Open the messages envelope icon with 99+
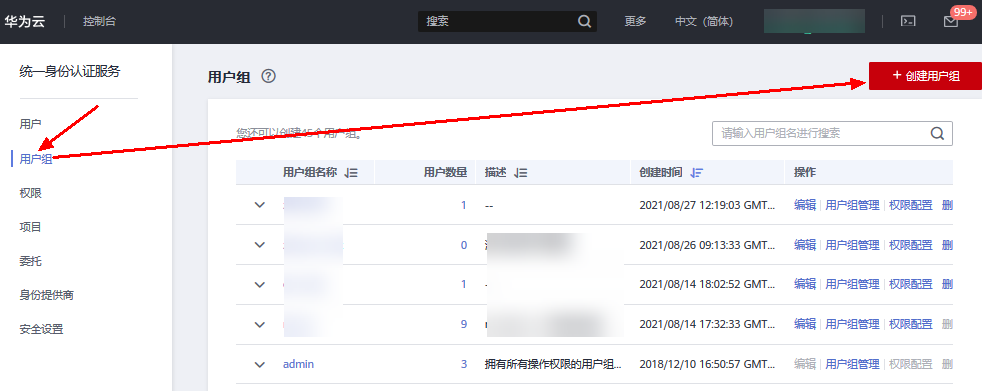 (x=951, y=21)
